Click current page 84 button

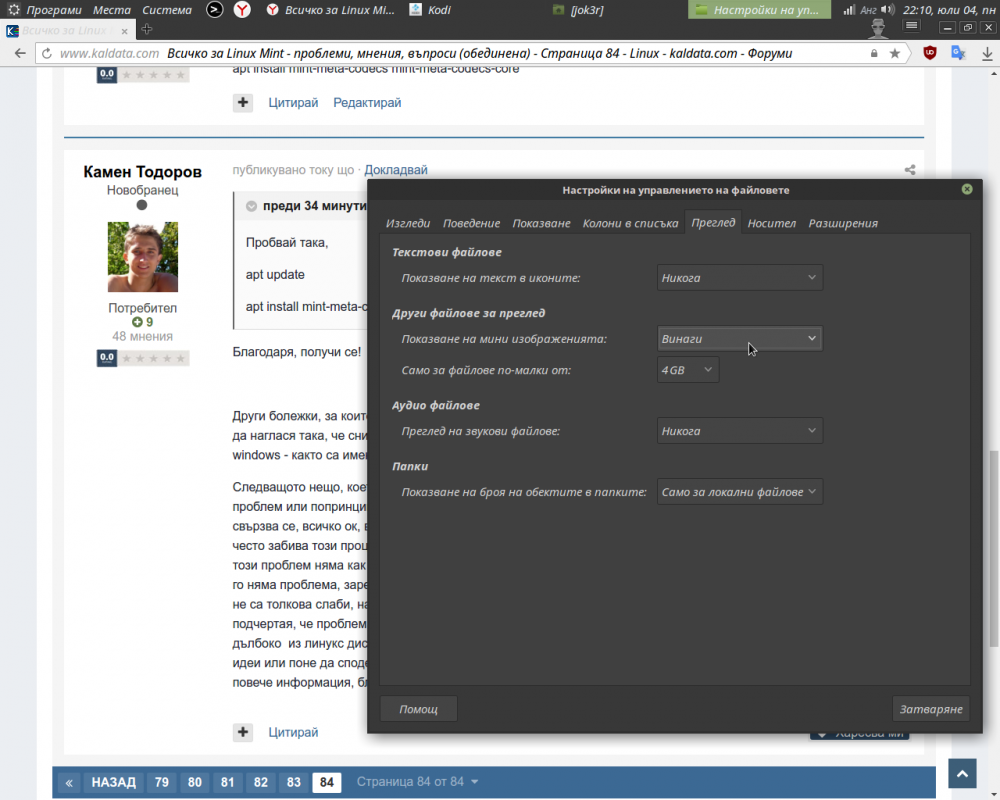[327, 782]
